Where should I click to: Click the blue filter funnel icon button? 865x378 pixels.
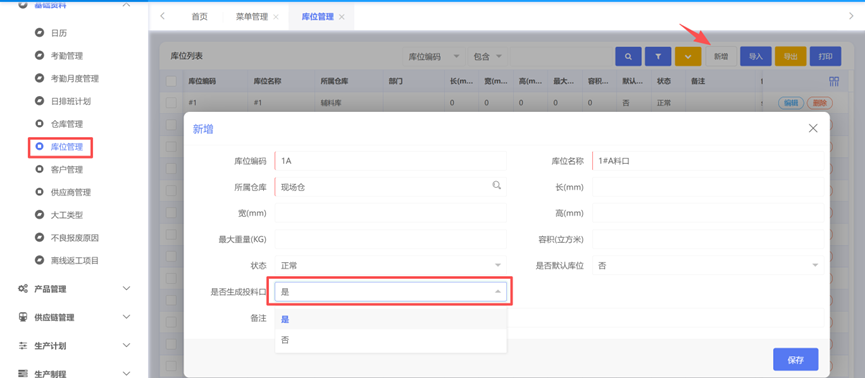pyautogui.click(x=658, y=56)
